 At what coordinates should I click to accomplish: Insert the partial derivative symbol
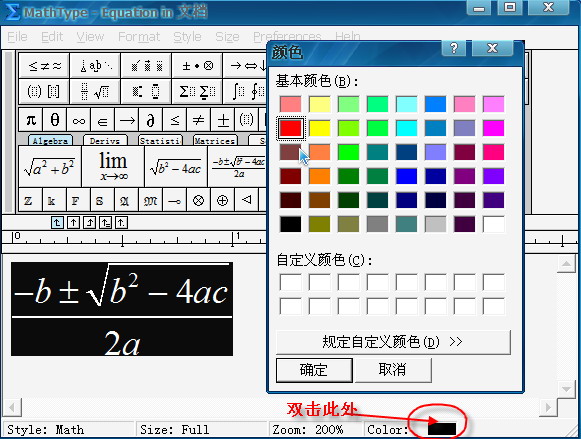click(150, 120)
